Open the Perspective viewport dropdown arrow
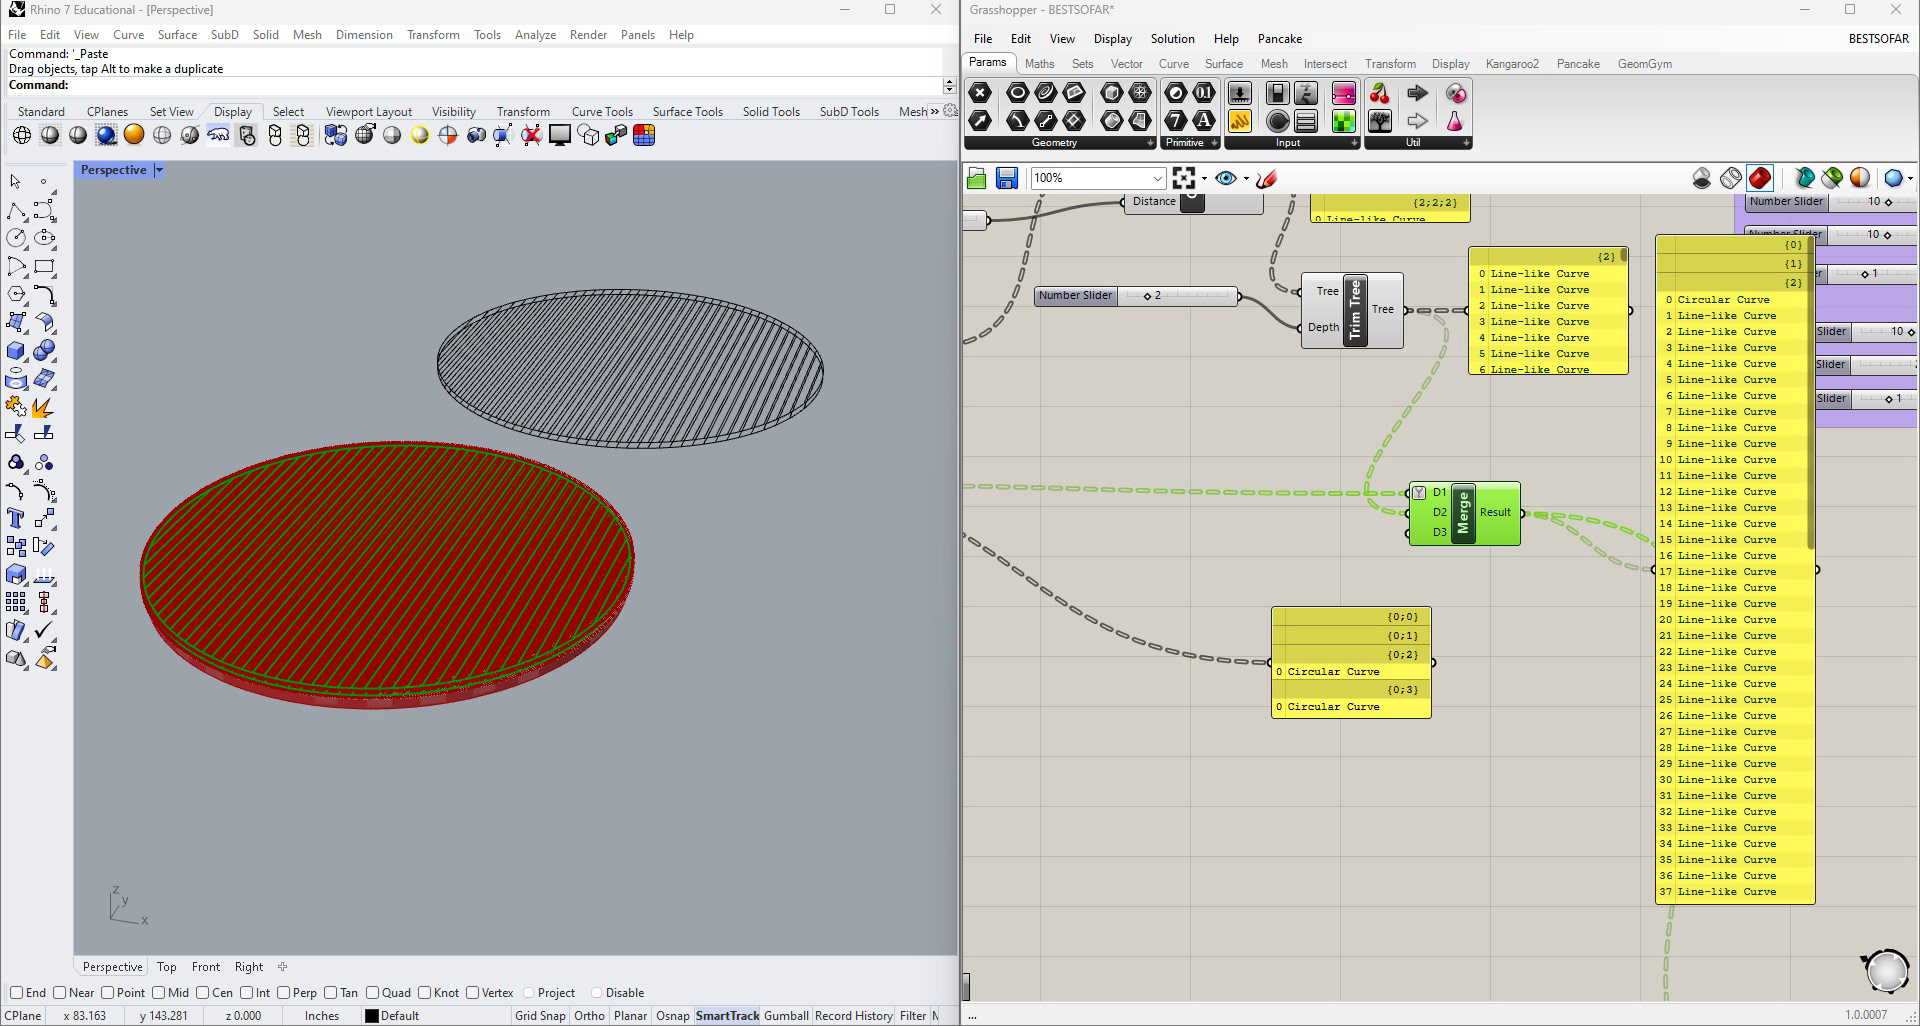 pos(159,170)
